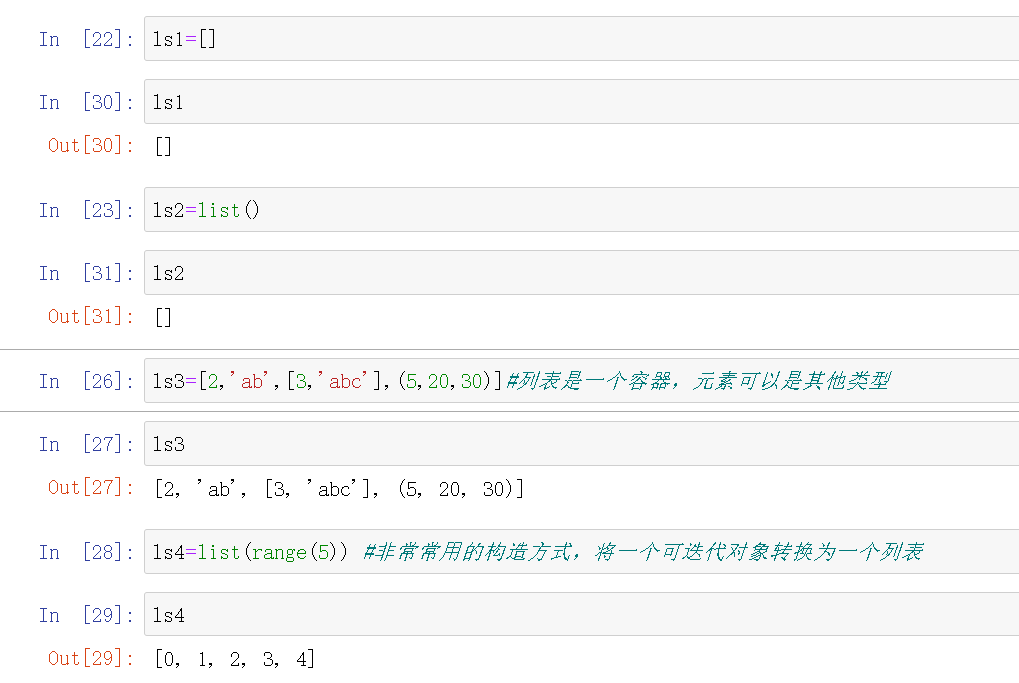Click the In [26] prompt label
1019x683 pixels.
(86, 381)
